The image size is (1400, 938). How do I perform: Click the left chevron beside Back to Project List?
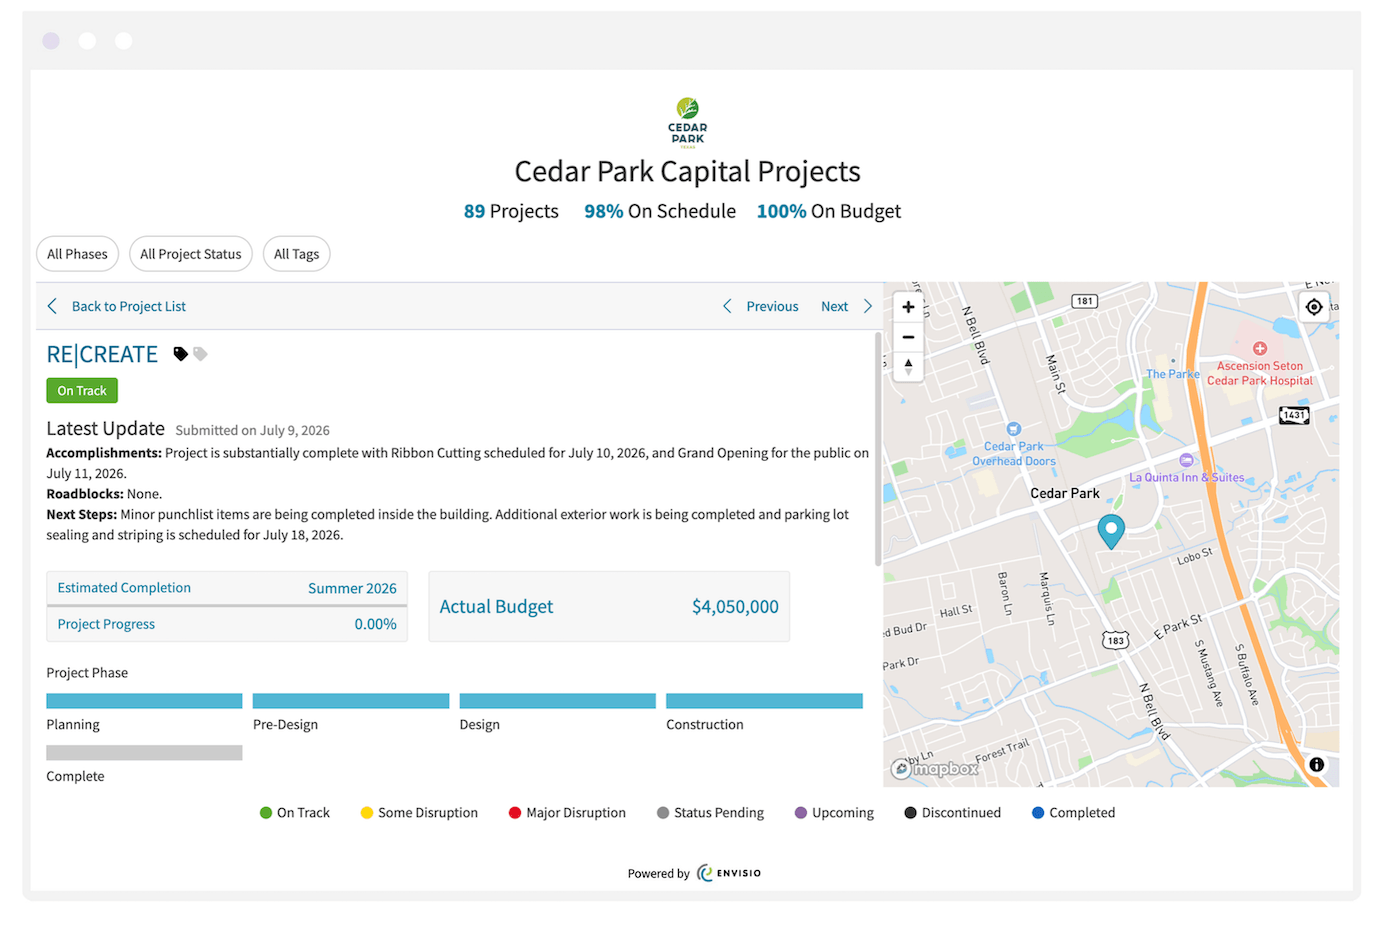coord(52,306)
